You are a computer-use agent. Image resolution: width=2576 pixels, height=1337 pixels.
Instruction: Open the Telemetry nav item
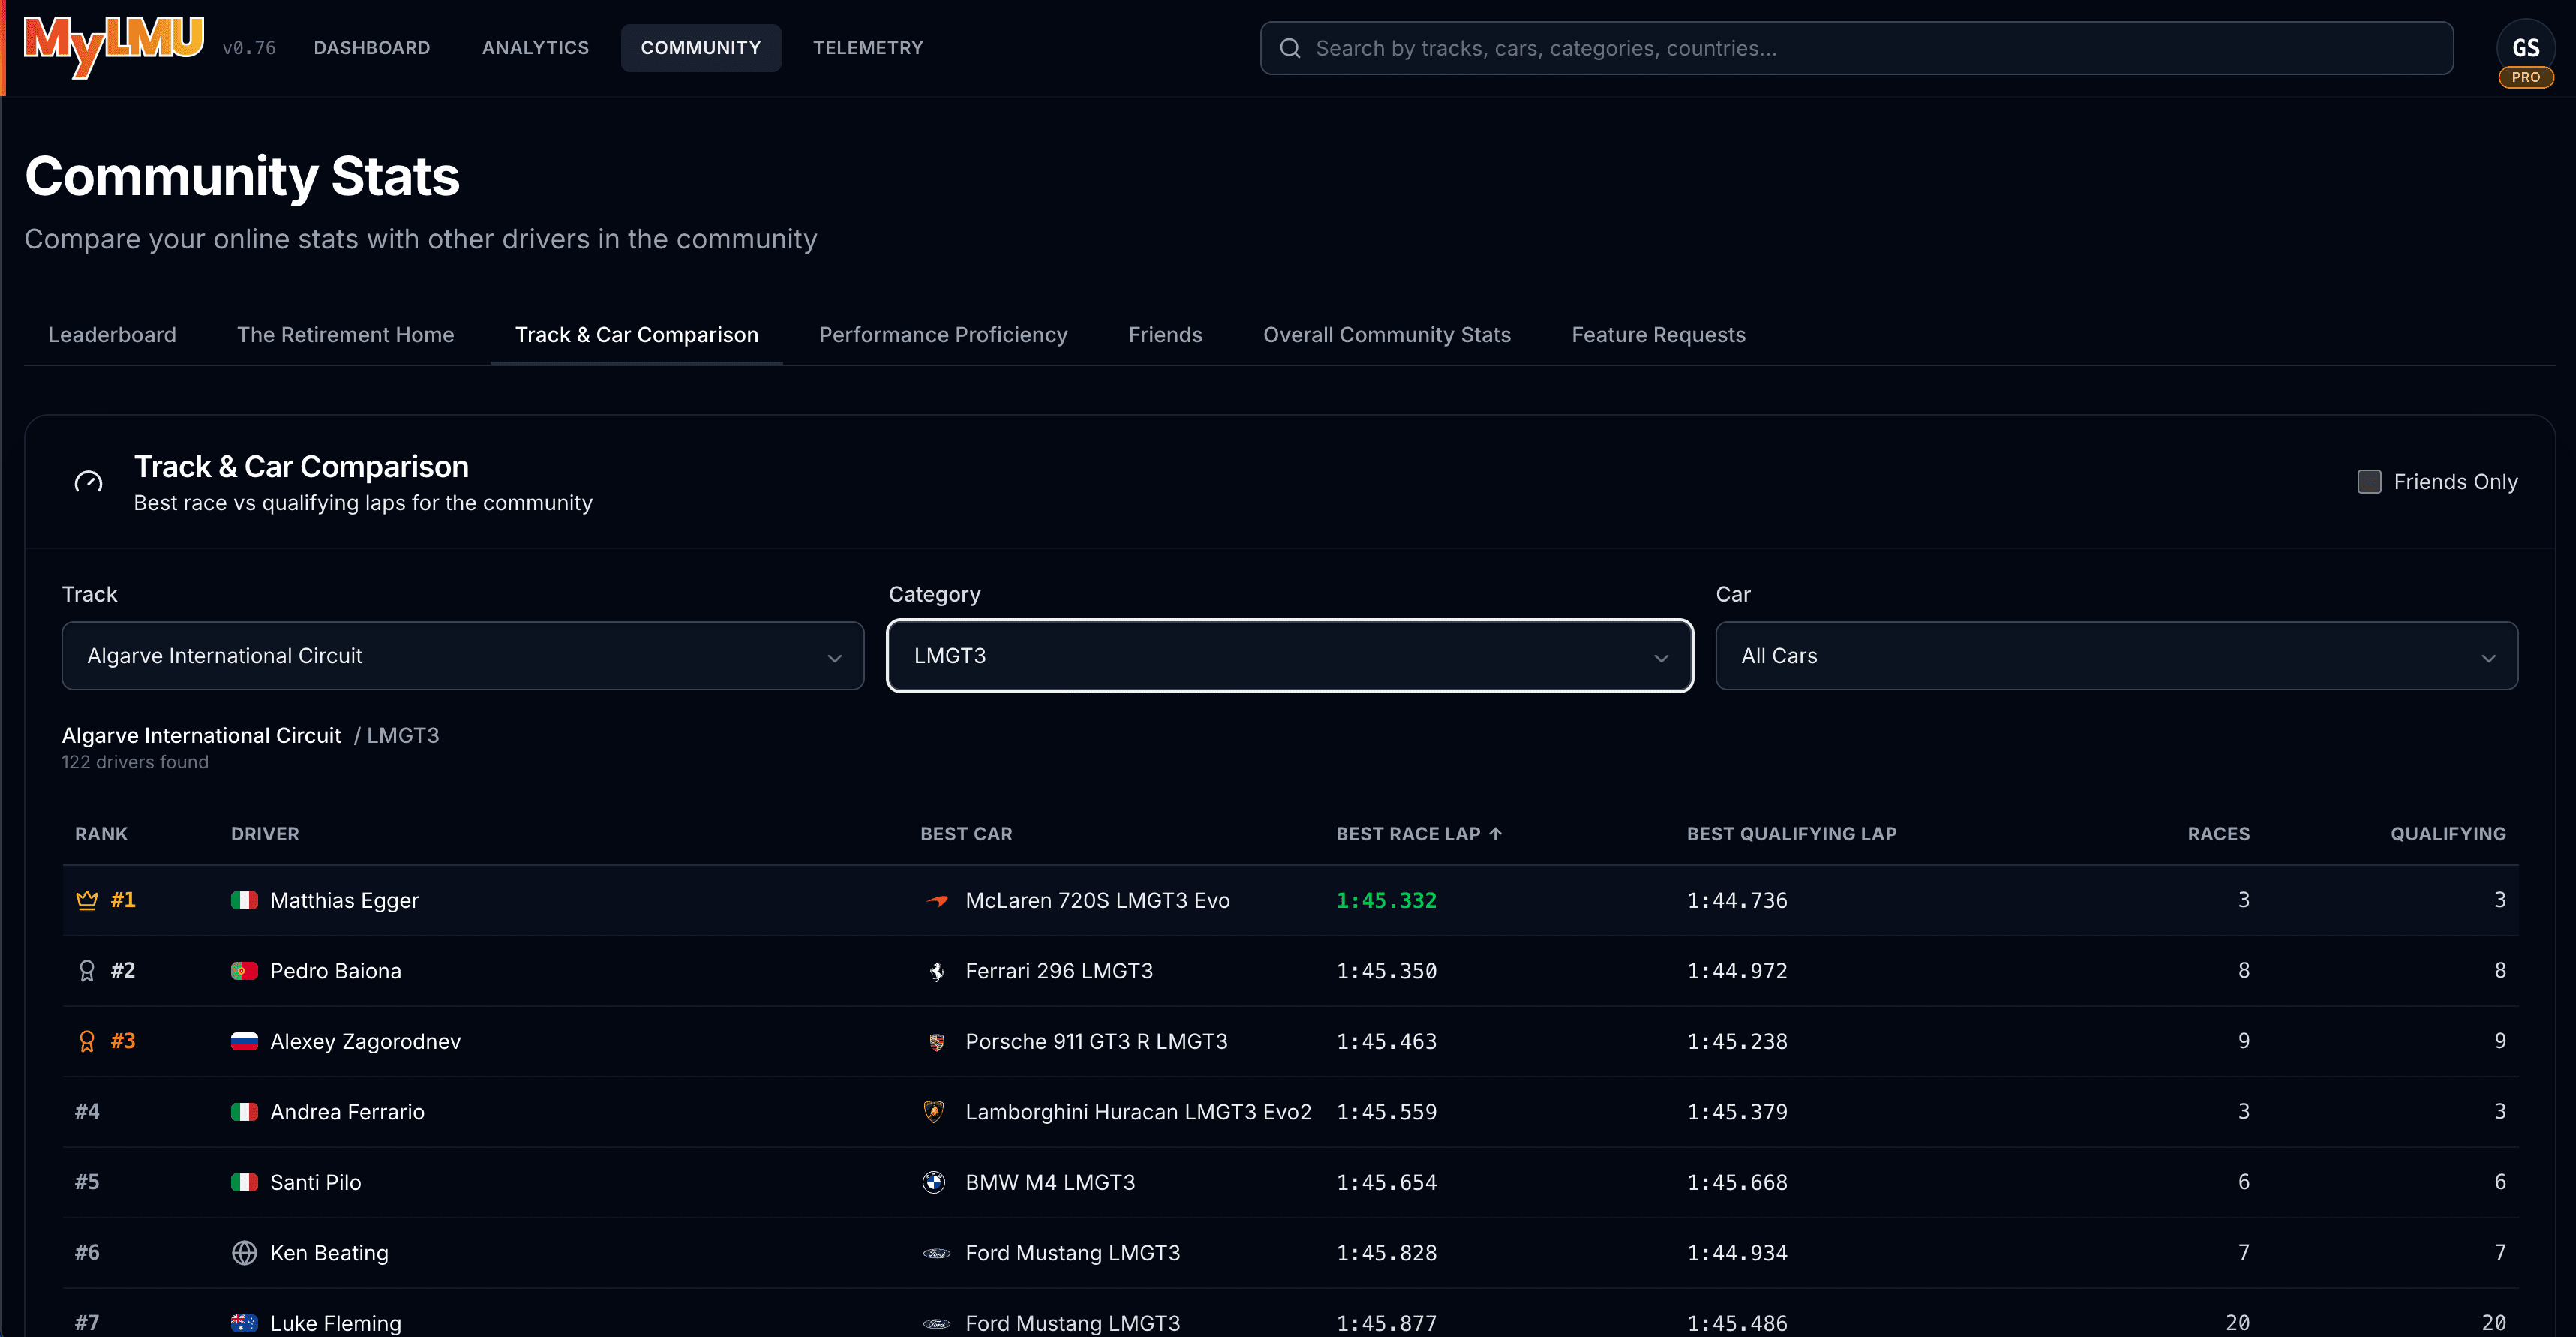click(867, 48)
